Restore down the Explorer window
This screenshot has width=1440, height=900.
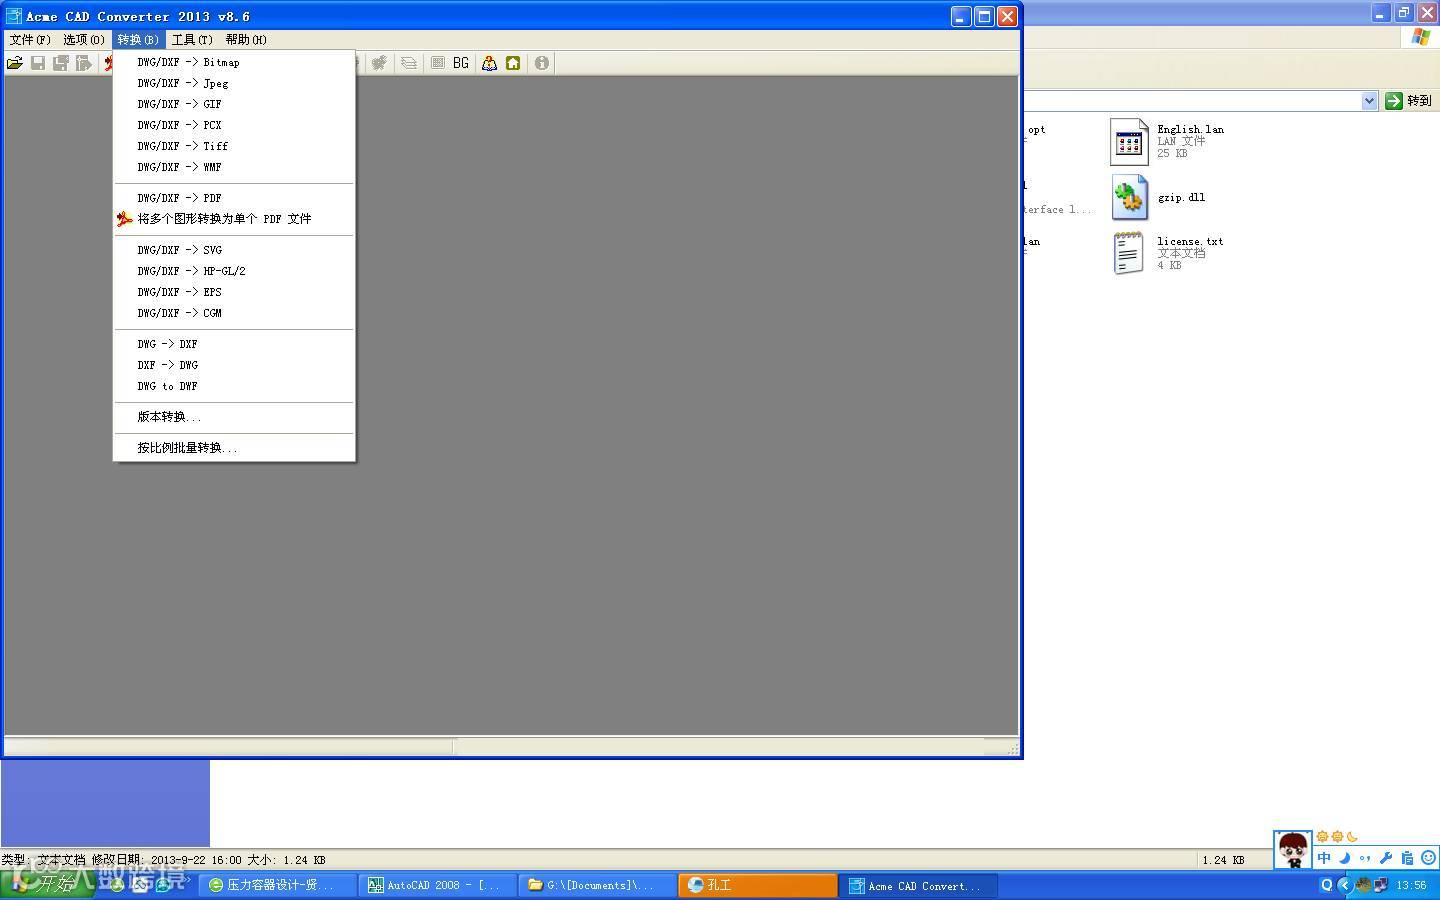click(x=1404, y=13)
